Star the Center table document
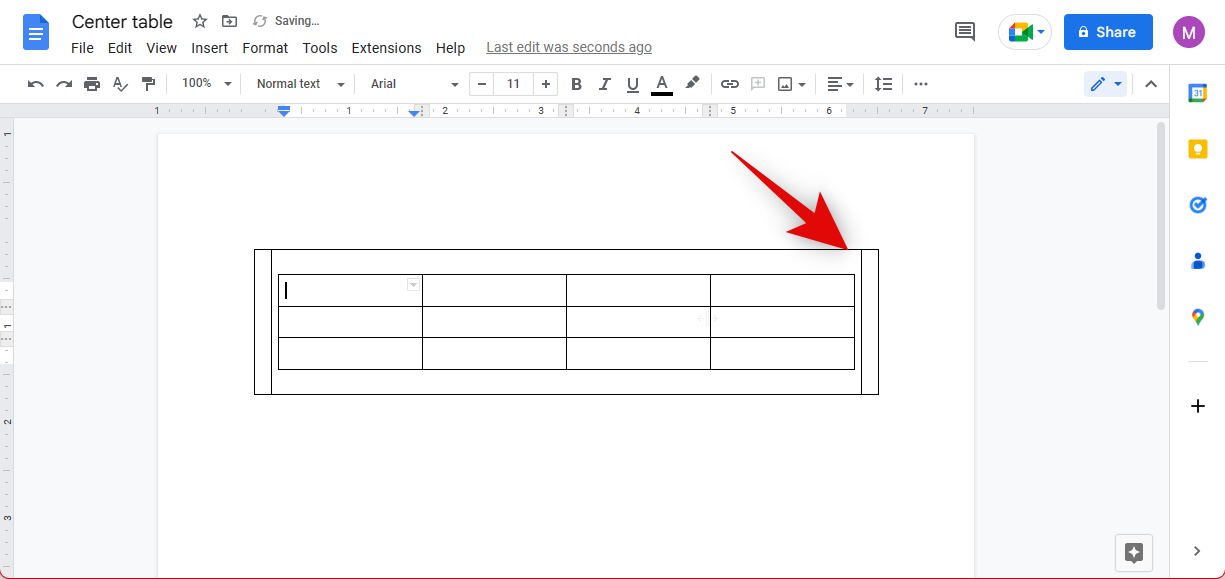 [200, 22]
